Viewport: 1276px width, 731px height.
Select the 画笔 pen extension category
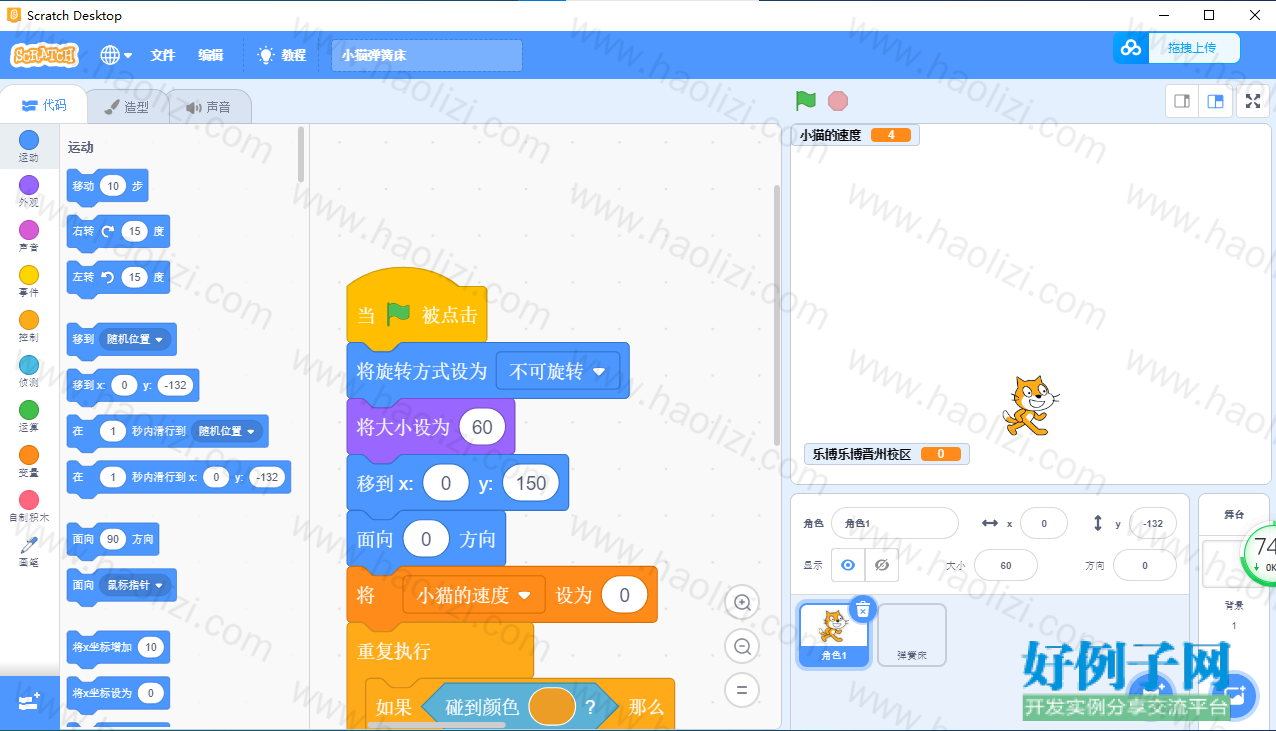click(x=29, y=551)
